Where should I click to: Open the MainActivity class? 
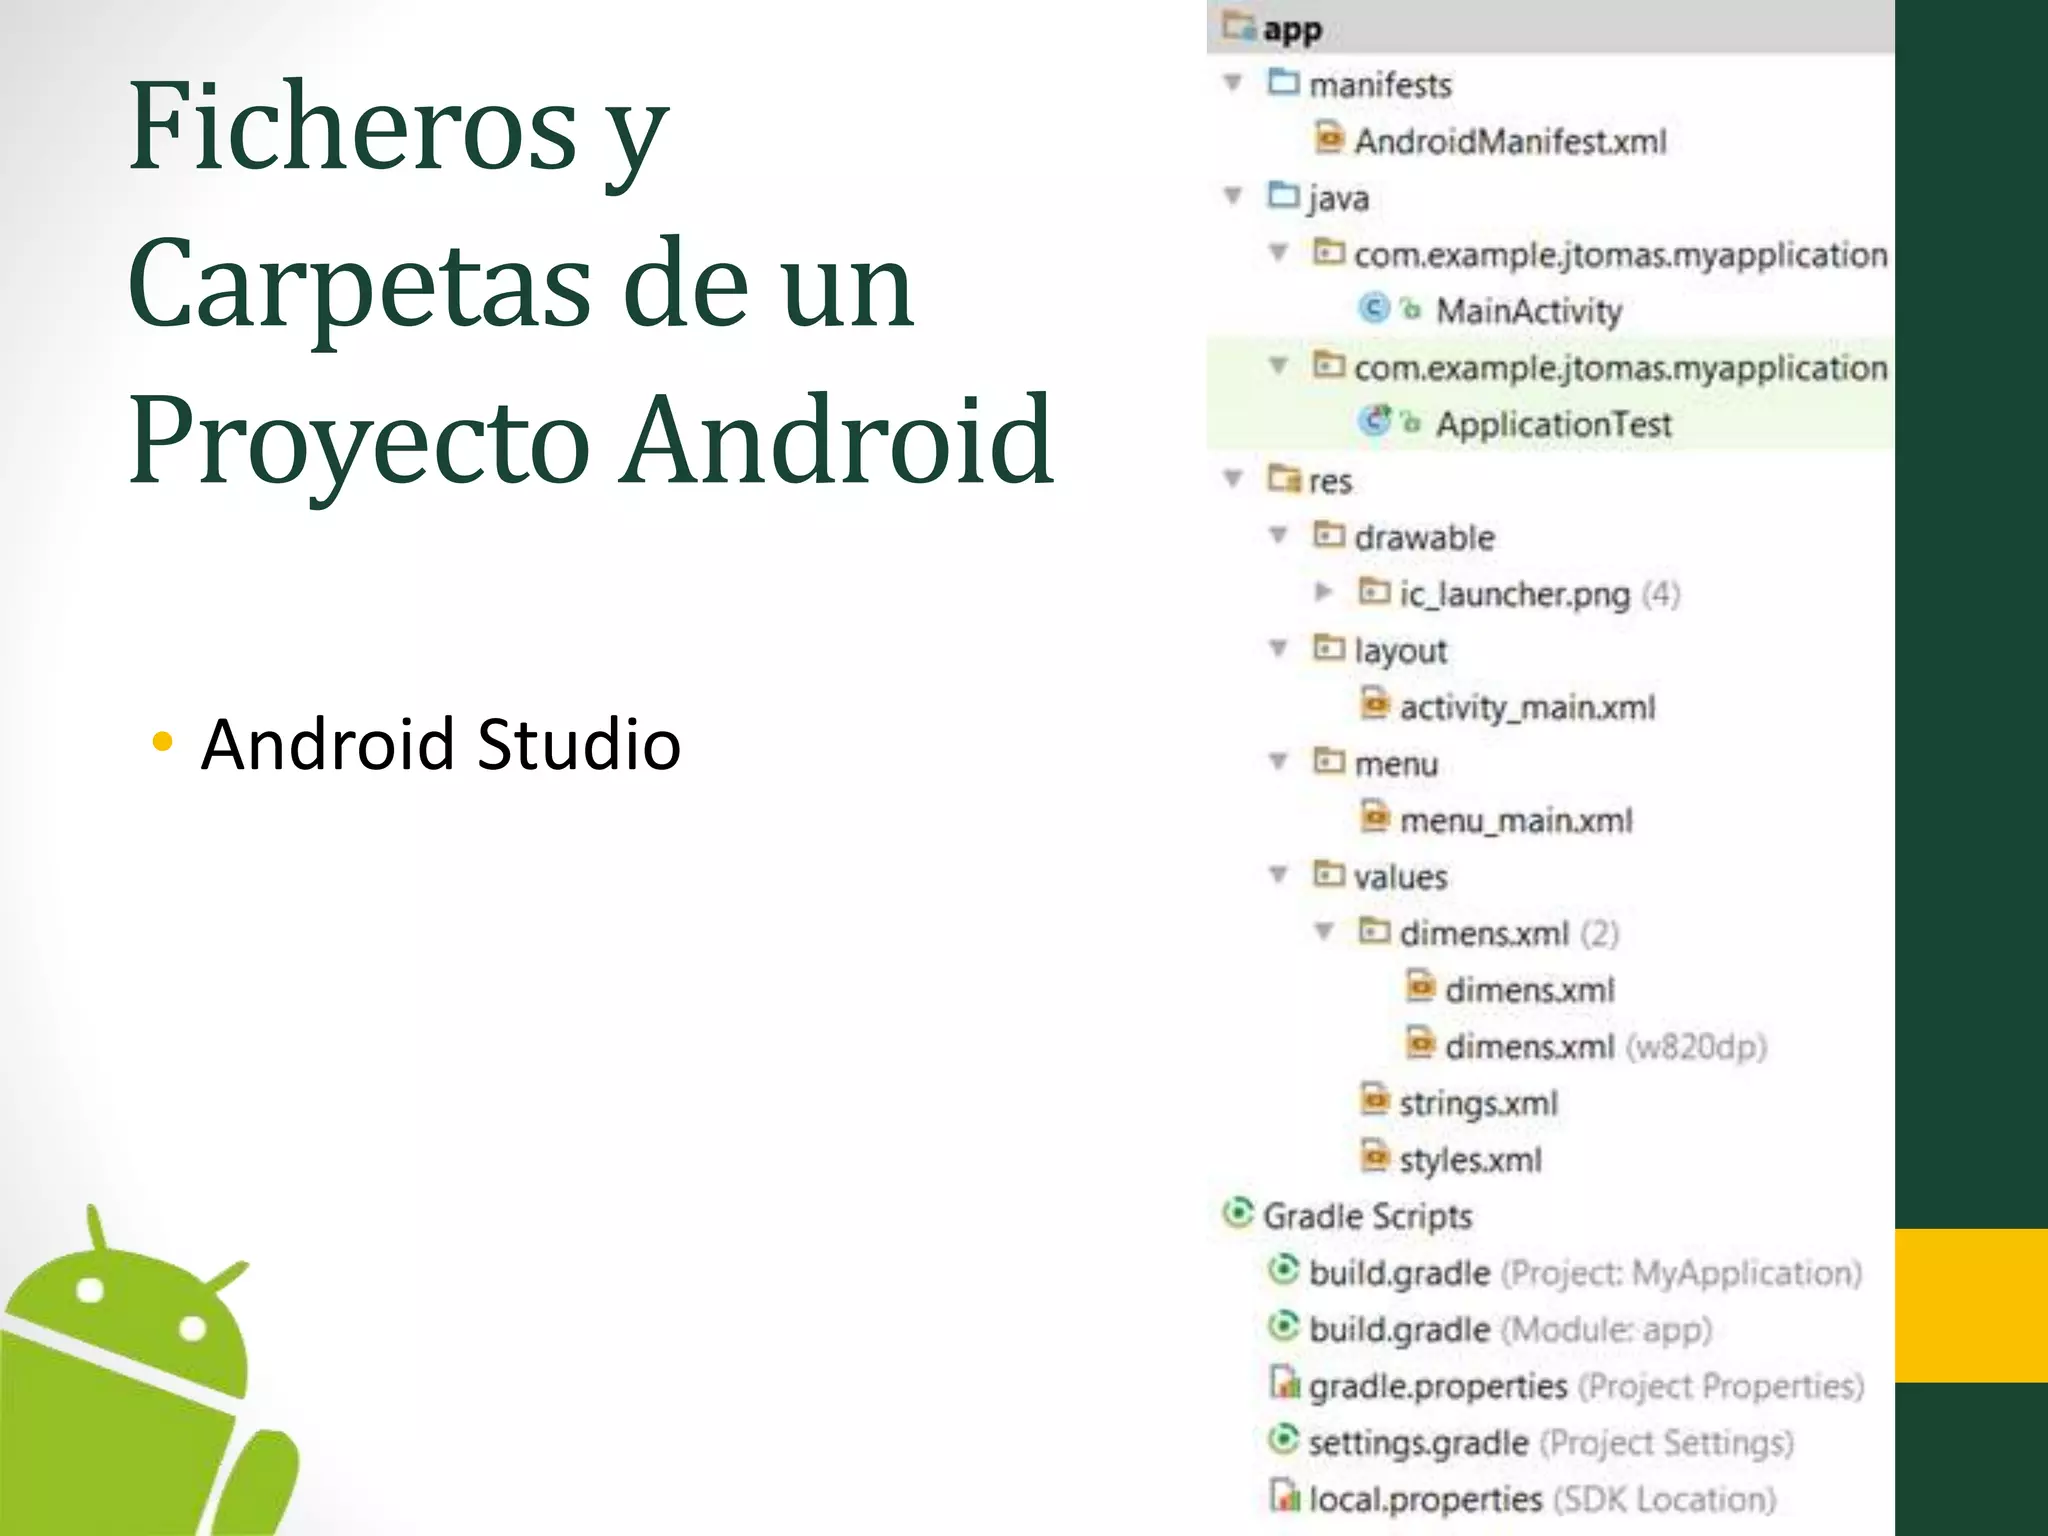pyautogui.click(x=1529, y=311)
